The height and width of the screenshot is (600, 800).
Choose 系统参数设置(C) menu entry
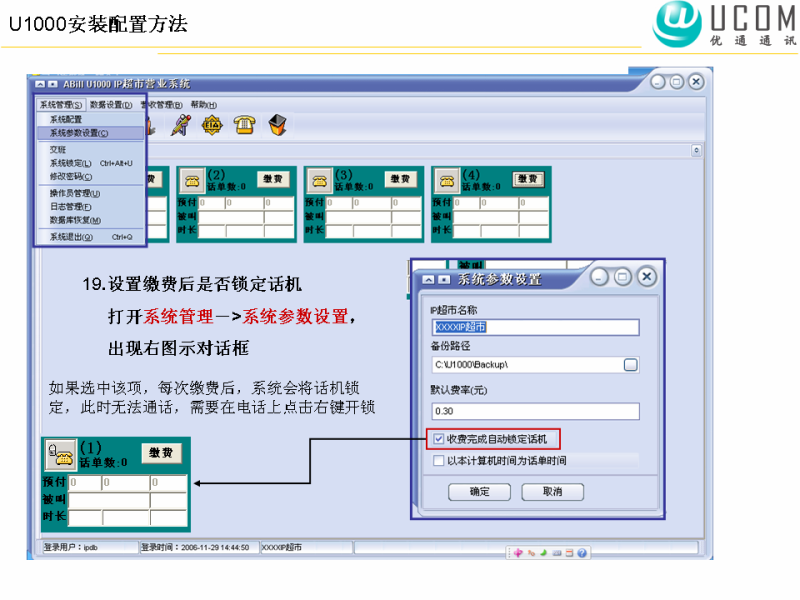90,133
